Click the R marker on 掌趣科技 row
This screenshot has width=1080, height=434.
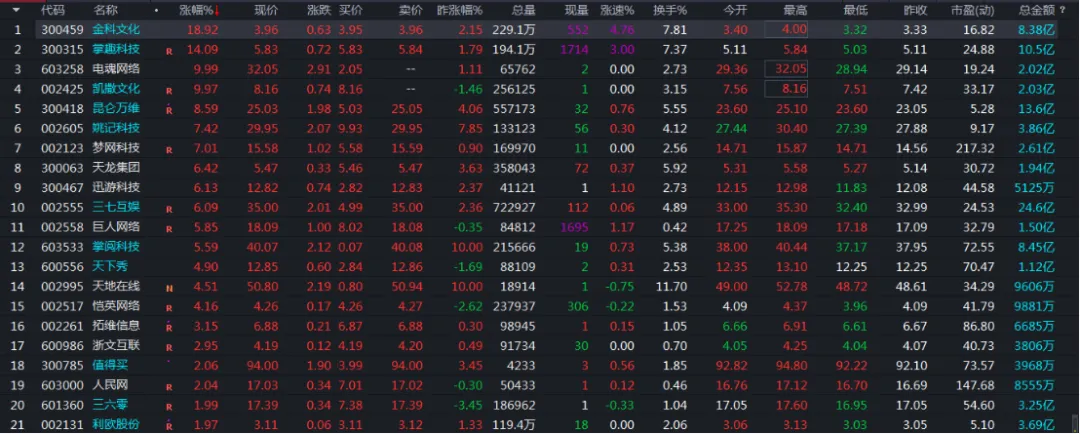(x=169, y=51)
